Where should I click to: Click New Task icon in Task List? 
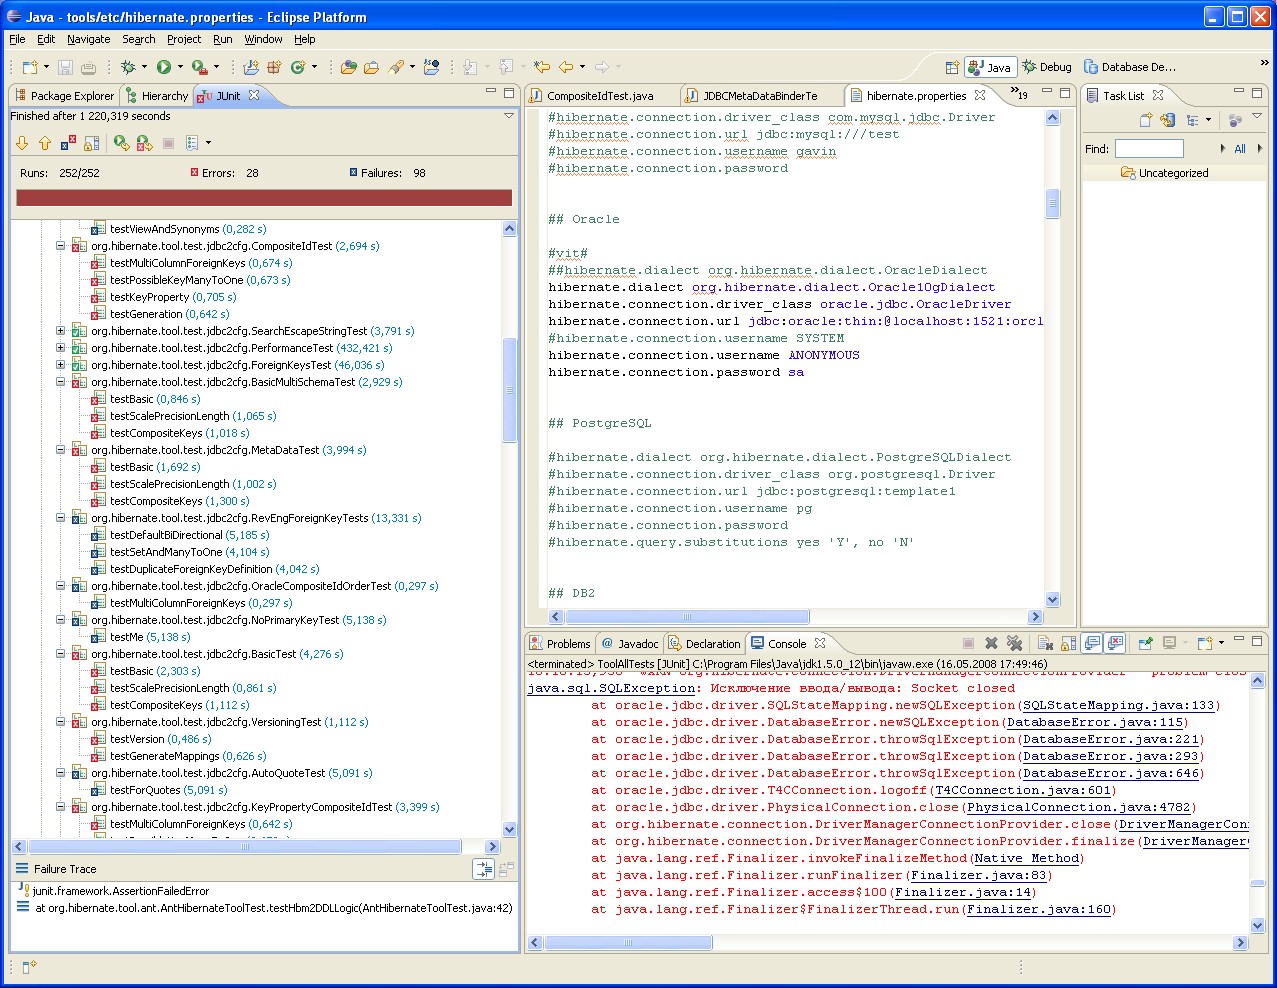pyautogui.click(x=1146, y=120)
